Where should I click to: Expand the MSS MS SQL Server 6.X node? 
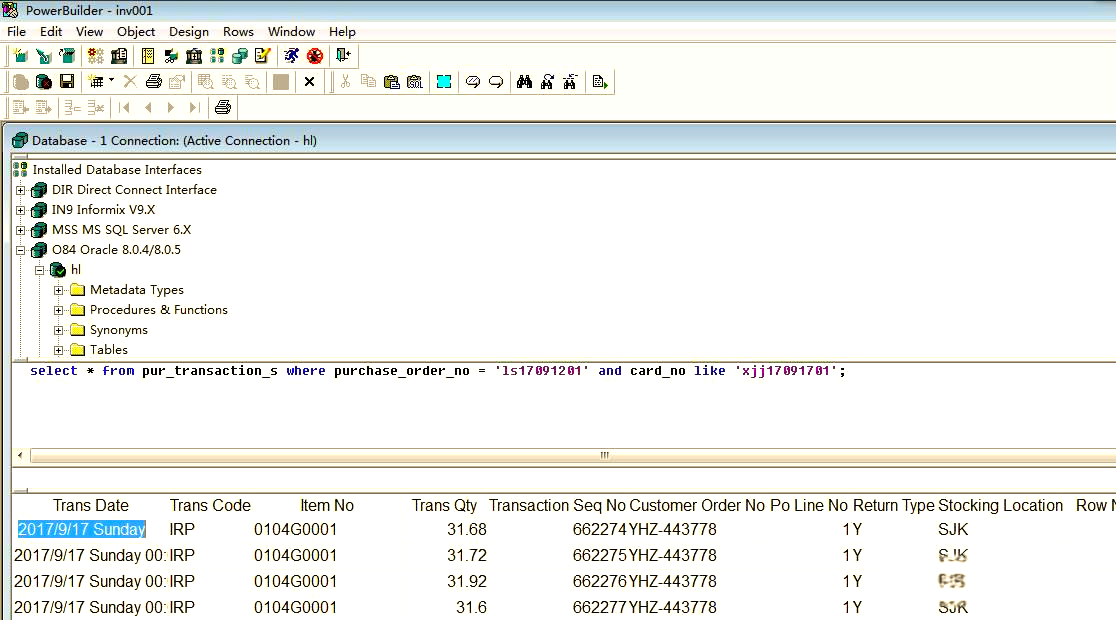(x=21, y=230)
